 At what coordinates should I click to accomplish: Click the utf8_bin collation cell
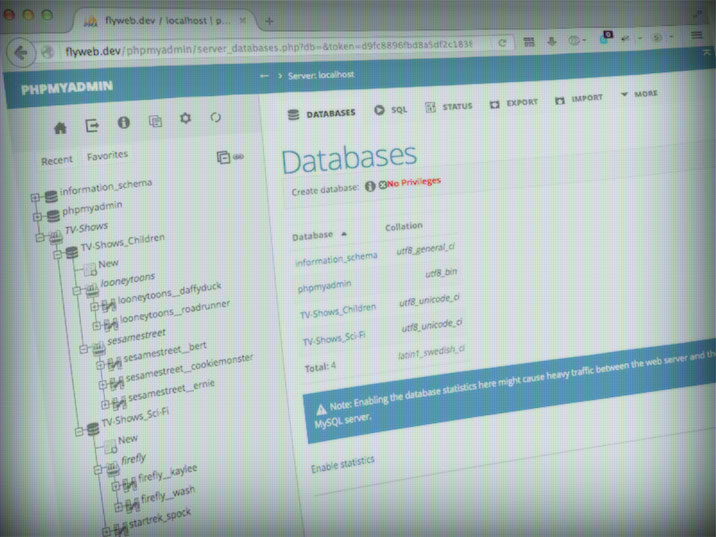(441, 273)
